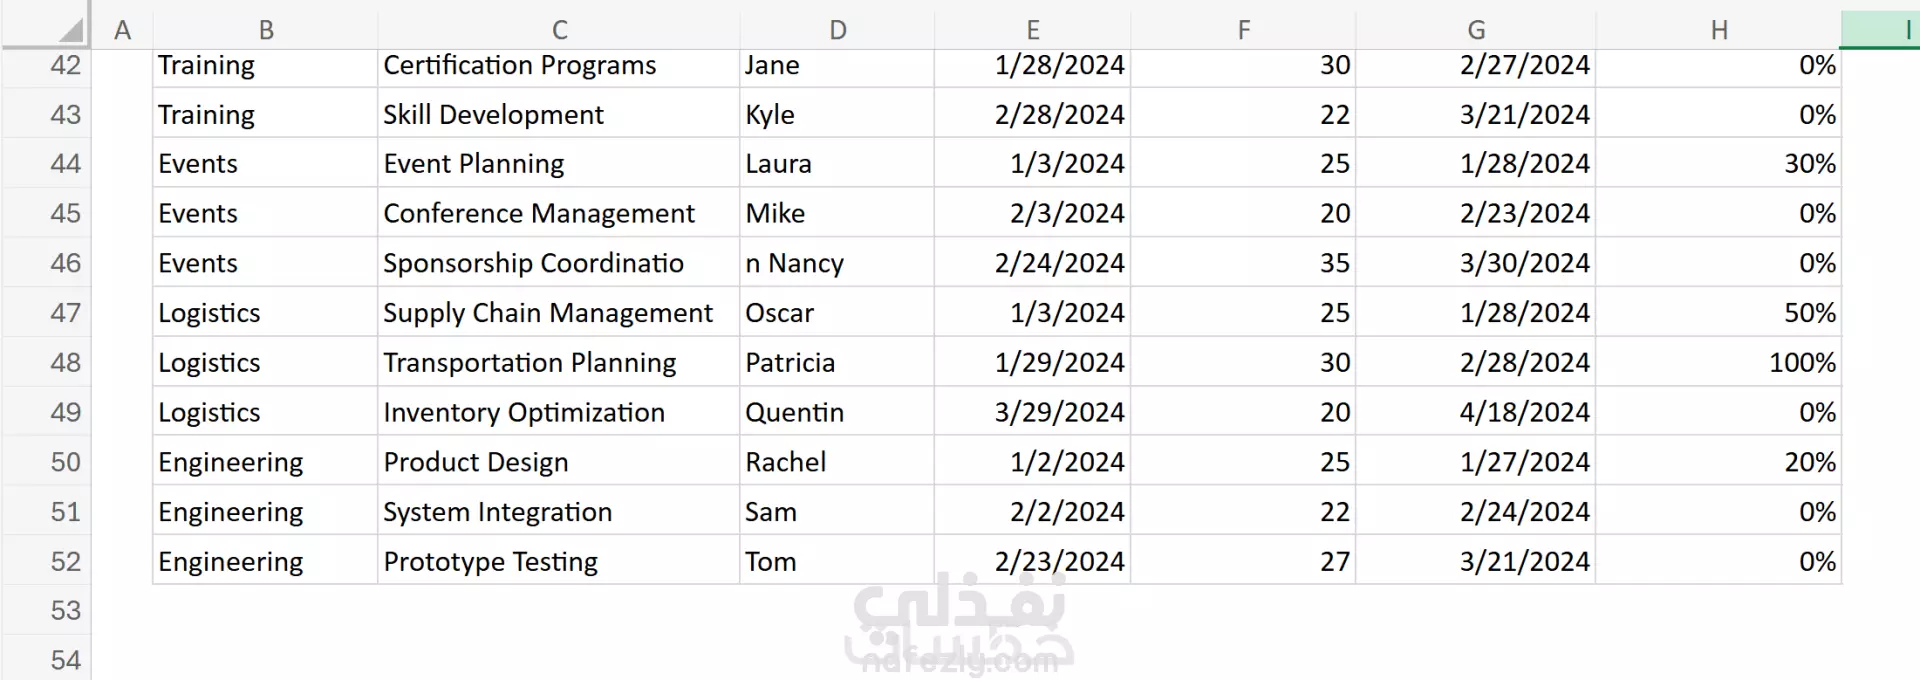1920x680 pixels.
Task: Select column C header
Action: (x=559, y=30)
